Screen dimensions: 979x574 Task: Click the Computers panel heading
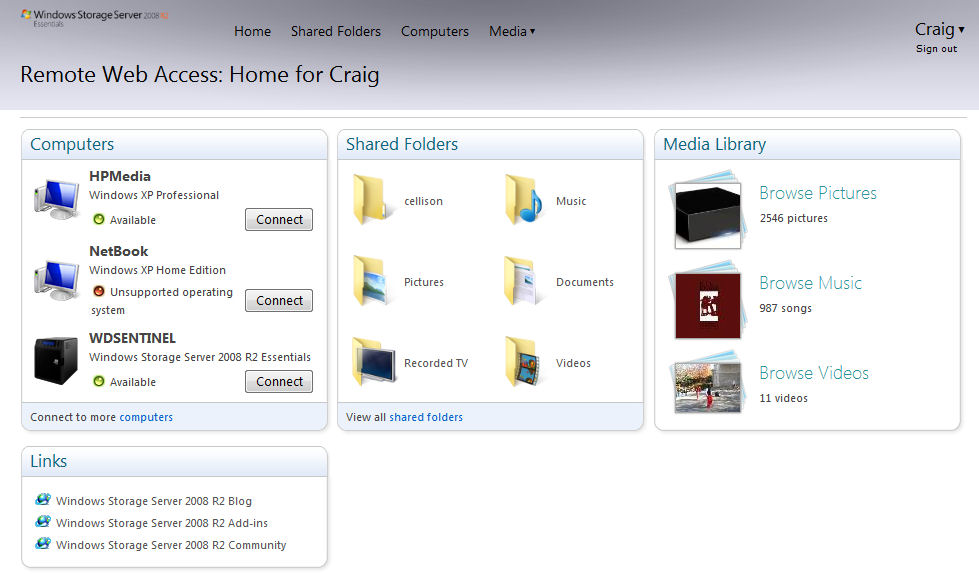[72, 144]
